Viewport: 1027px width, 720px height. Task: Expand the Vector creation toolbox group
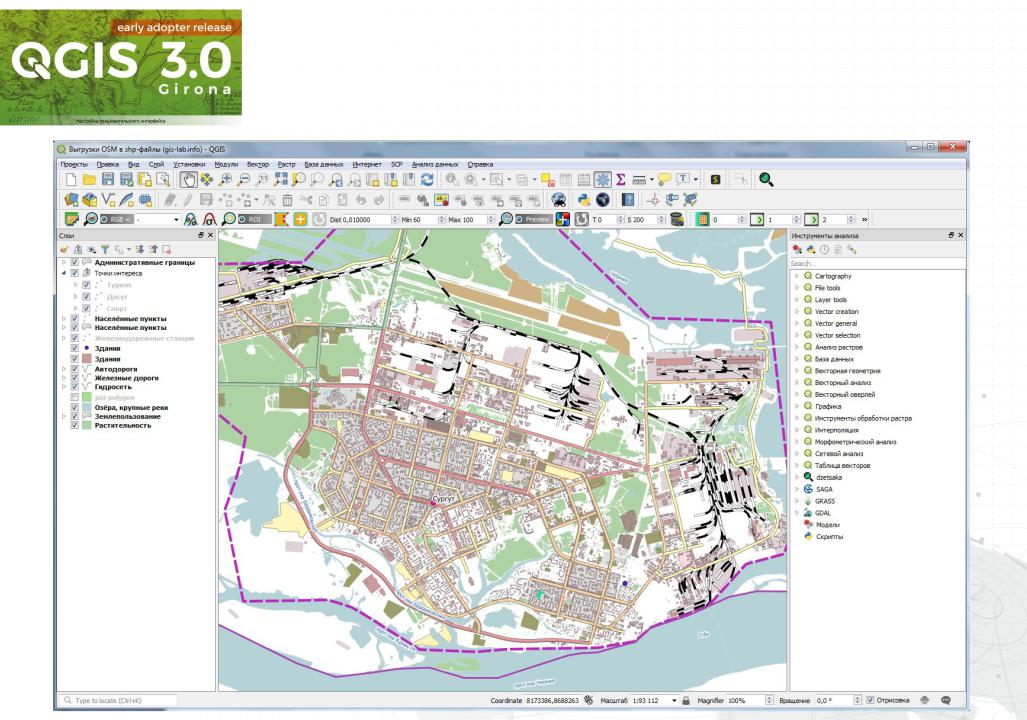tap(797, 312)
